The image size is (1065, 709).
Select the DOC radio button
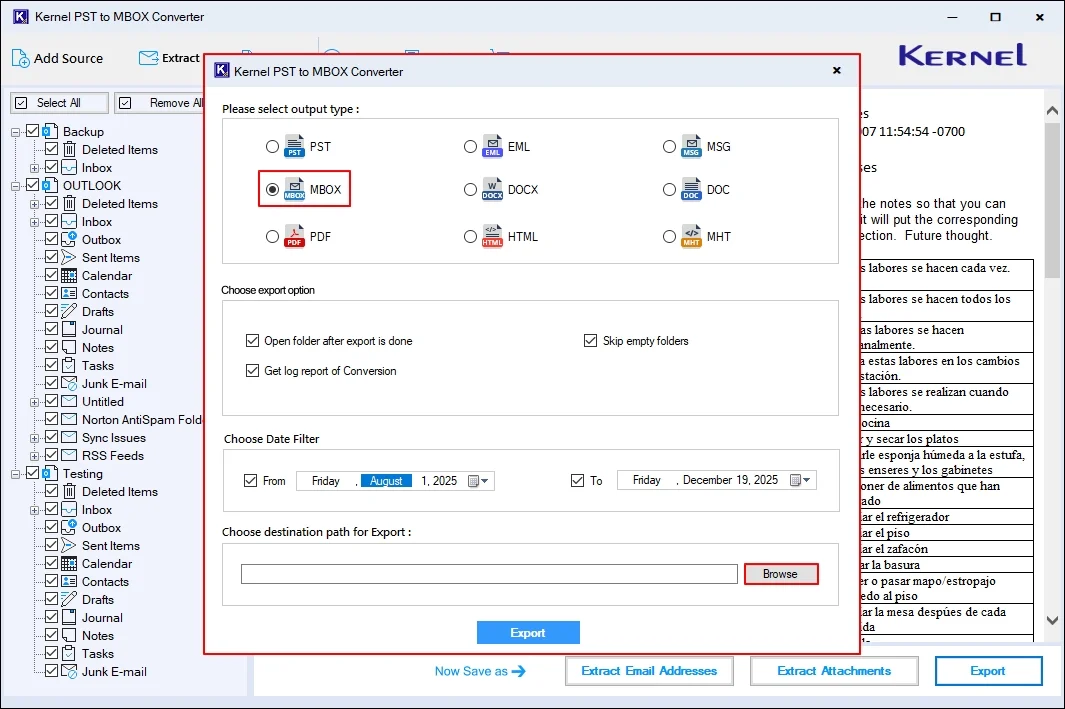pyautogui.click(x=670, y=189)
